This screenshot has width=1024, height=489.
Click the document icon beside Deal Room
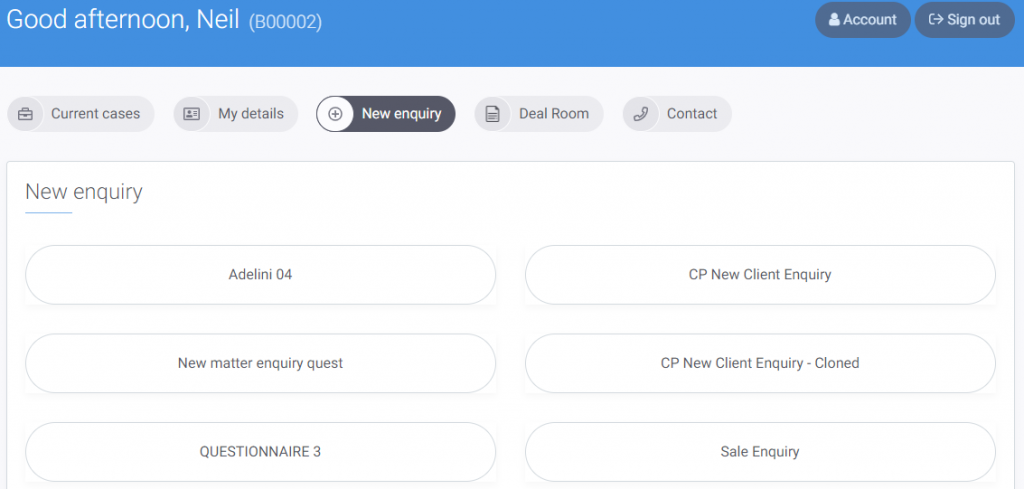(492, 114)
